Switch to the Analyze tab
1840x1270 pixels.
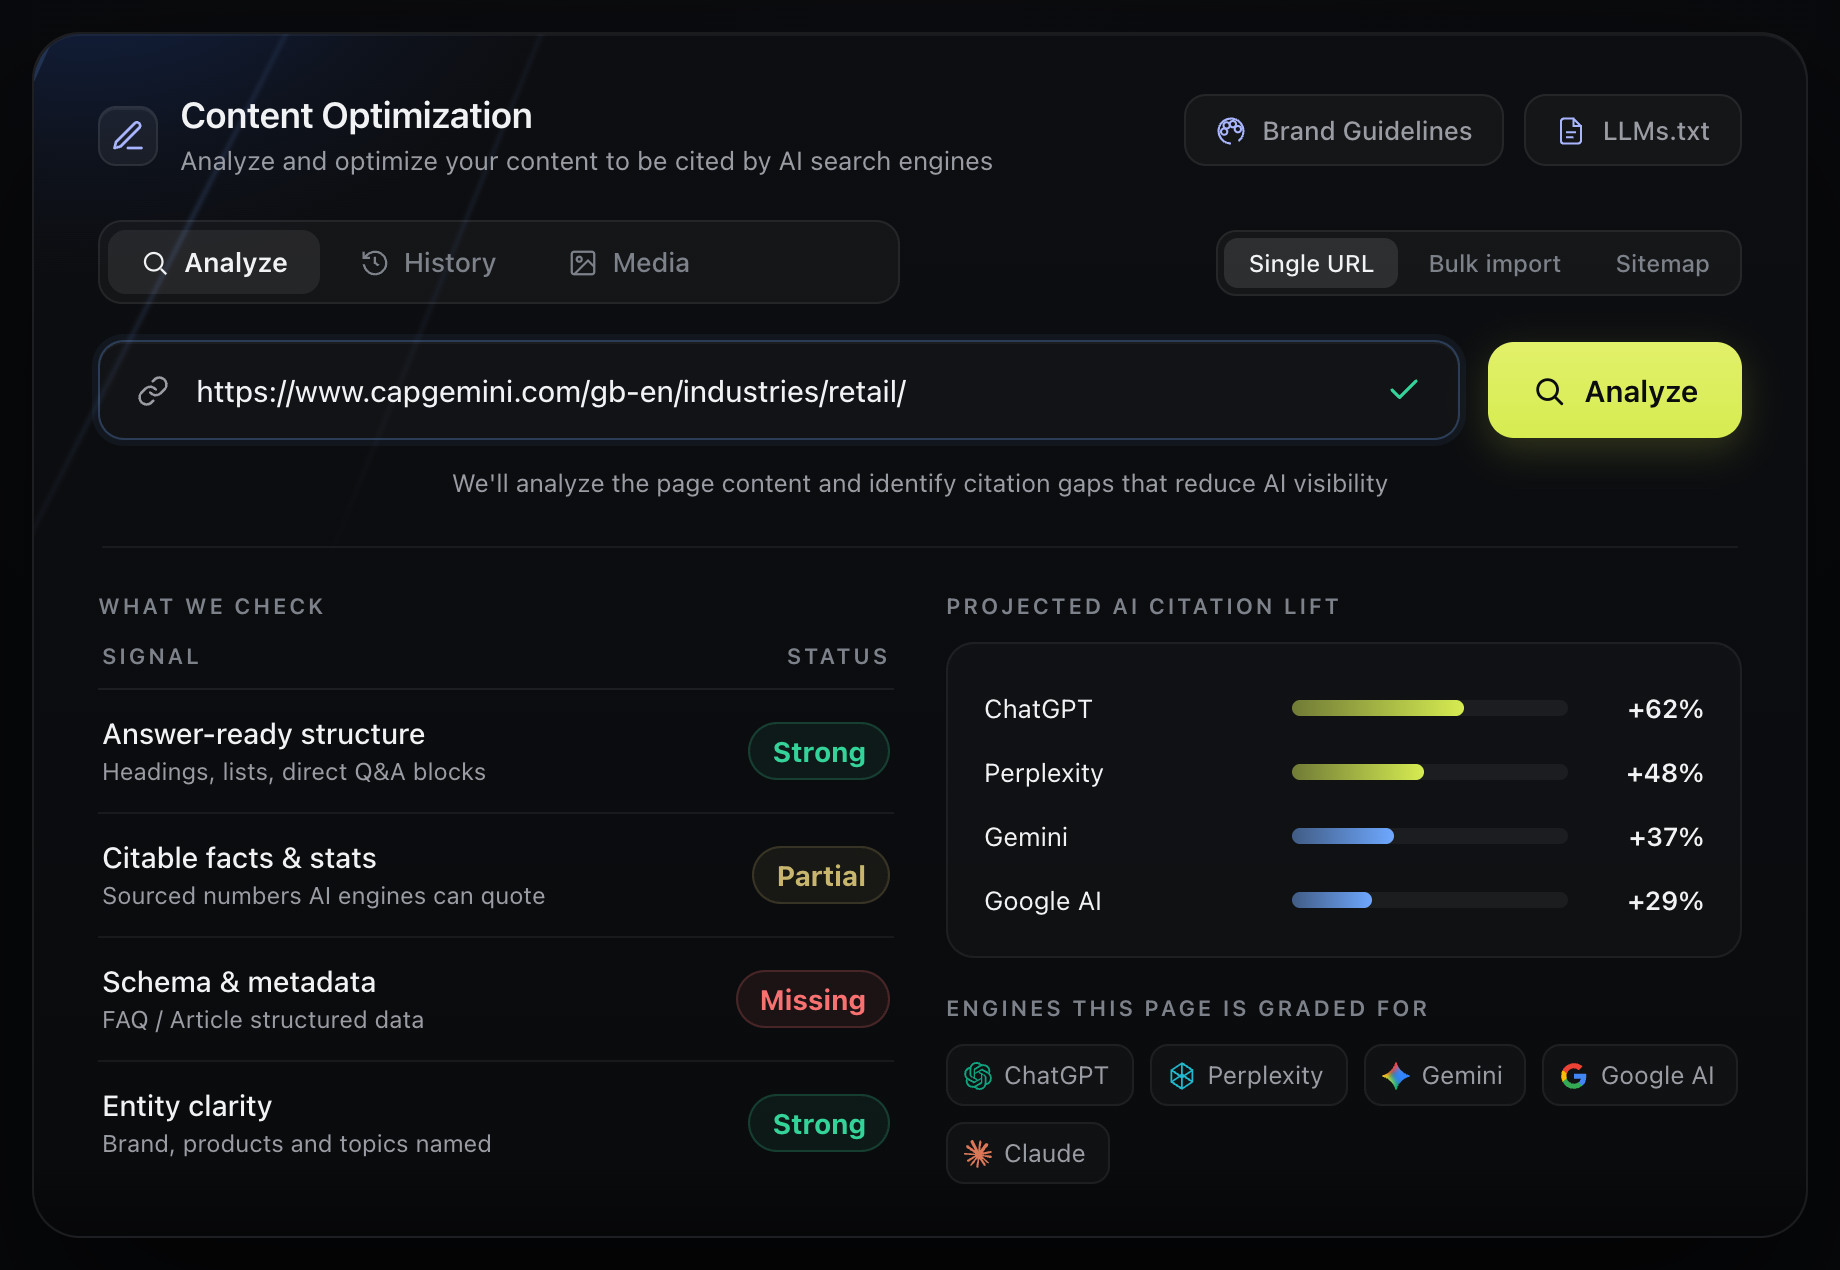click(214, 262)
